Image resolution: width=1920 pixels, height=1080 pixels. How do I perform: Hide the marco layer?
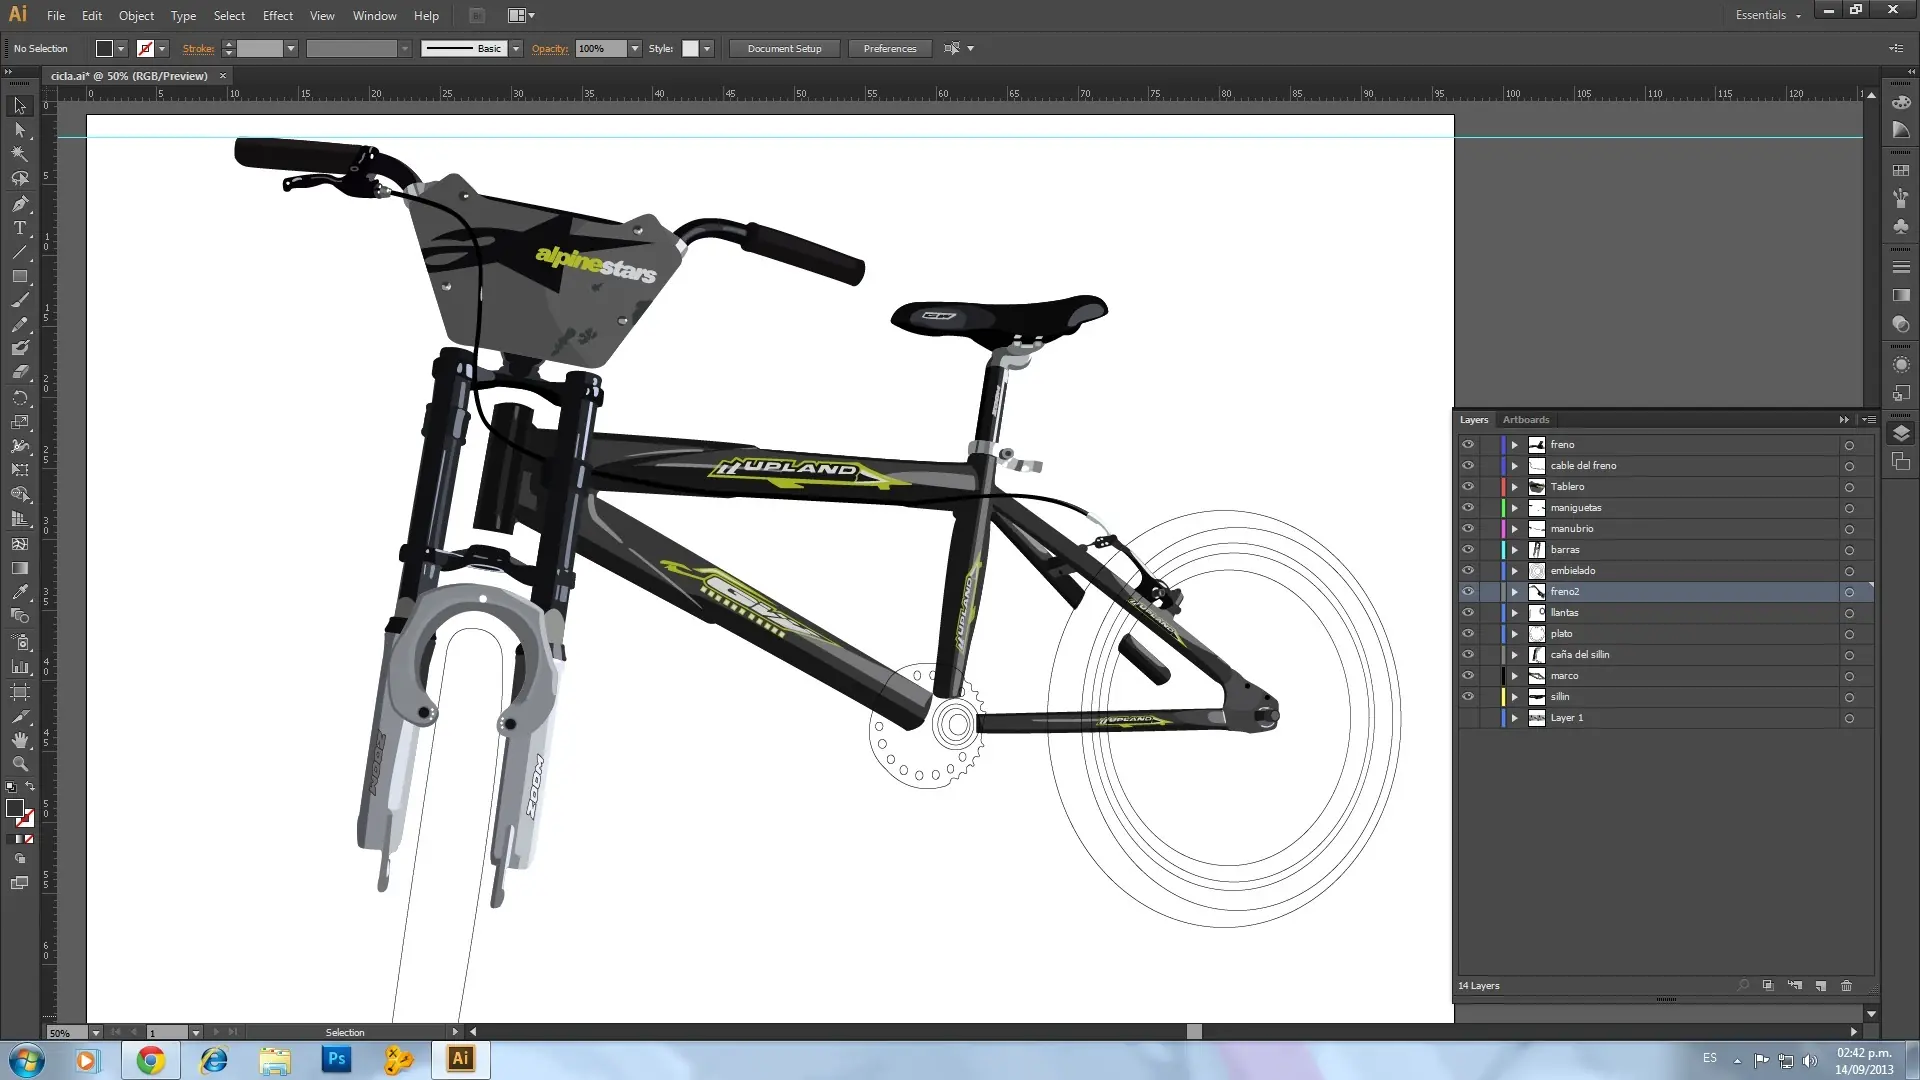click(x=1467, y=676)
